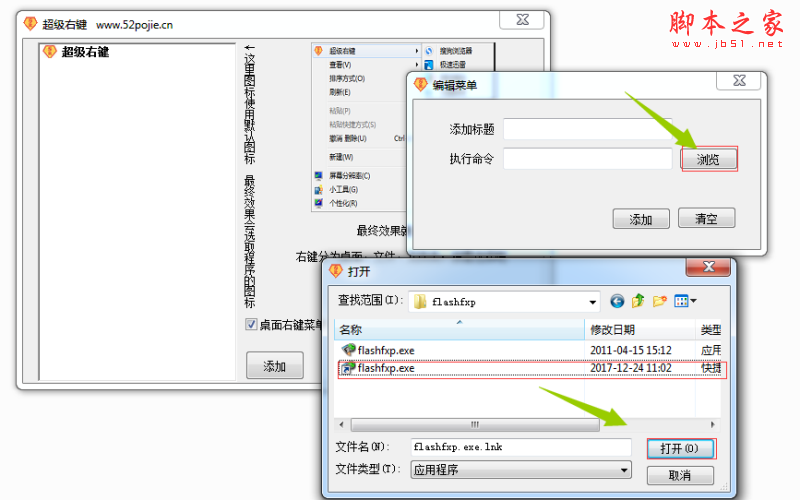Select 超级右键 tree item in left panel
800x500 pixels.
coord(85,52)
